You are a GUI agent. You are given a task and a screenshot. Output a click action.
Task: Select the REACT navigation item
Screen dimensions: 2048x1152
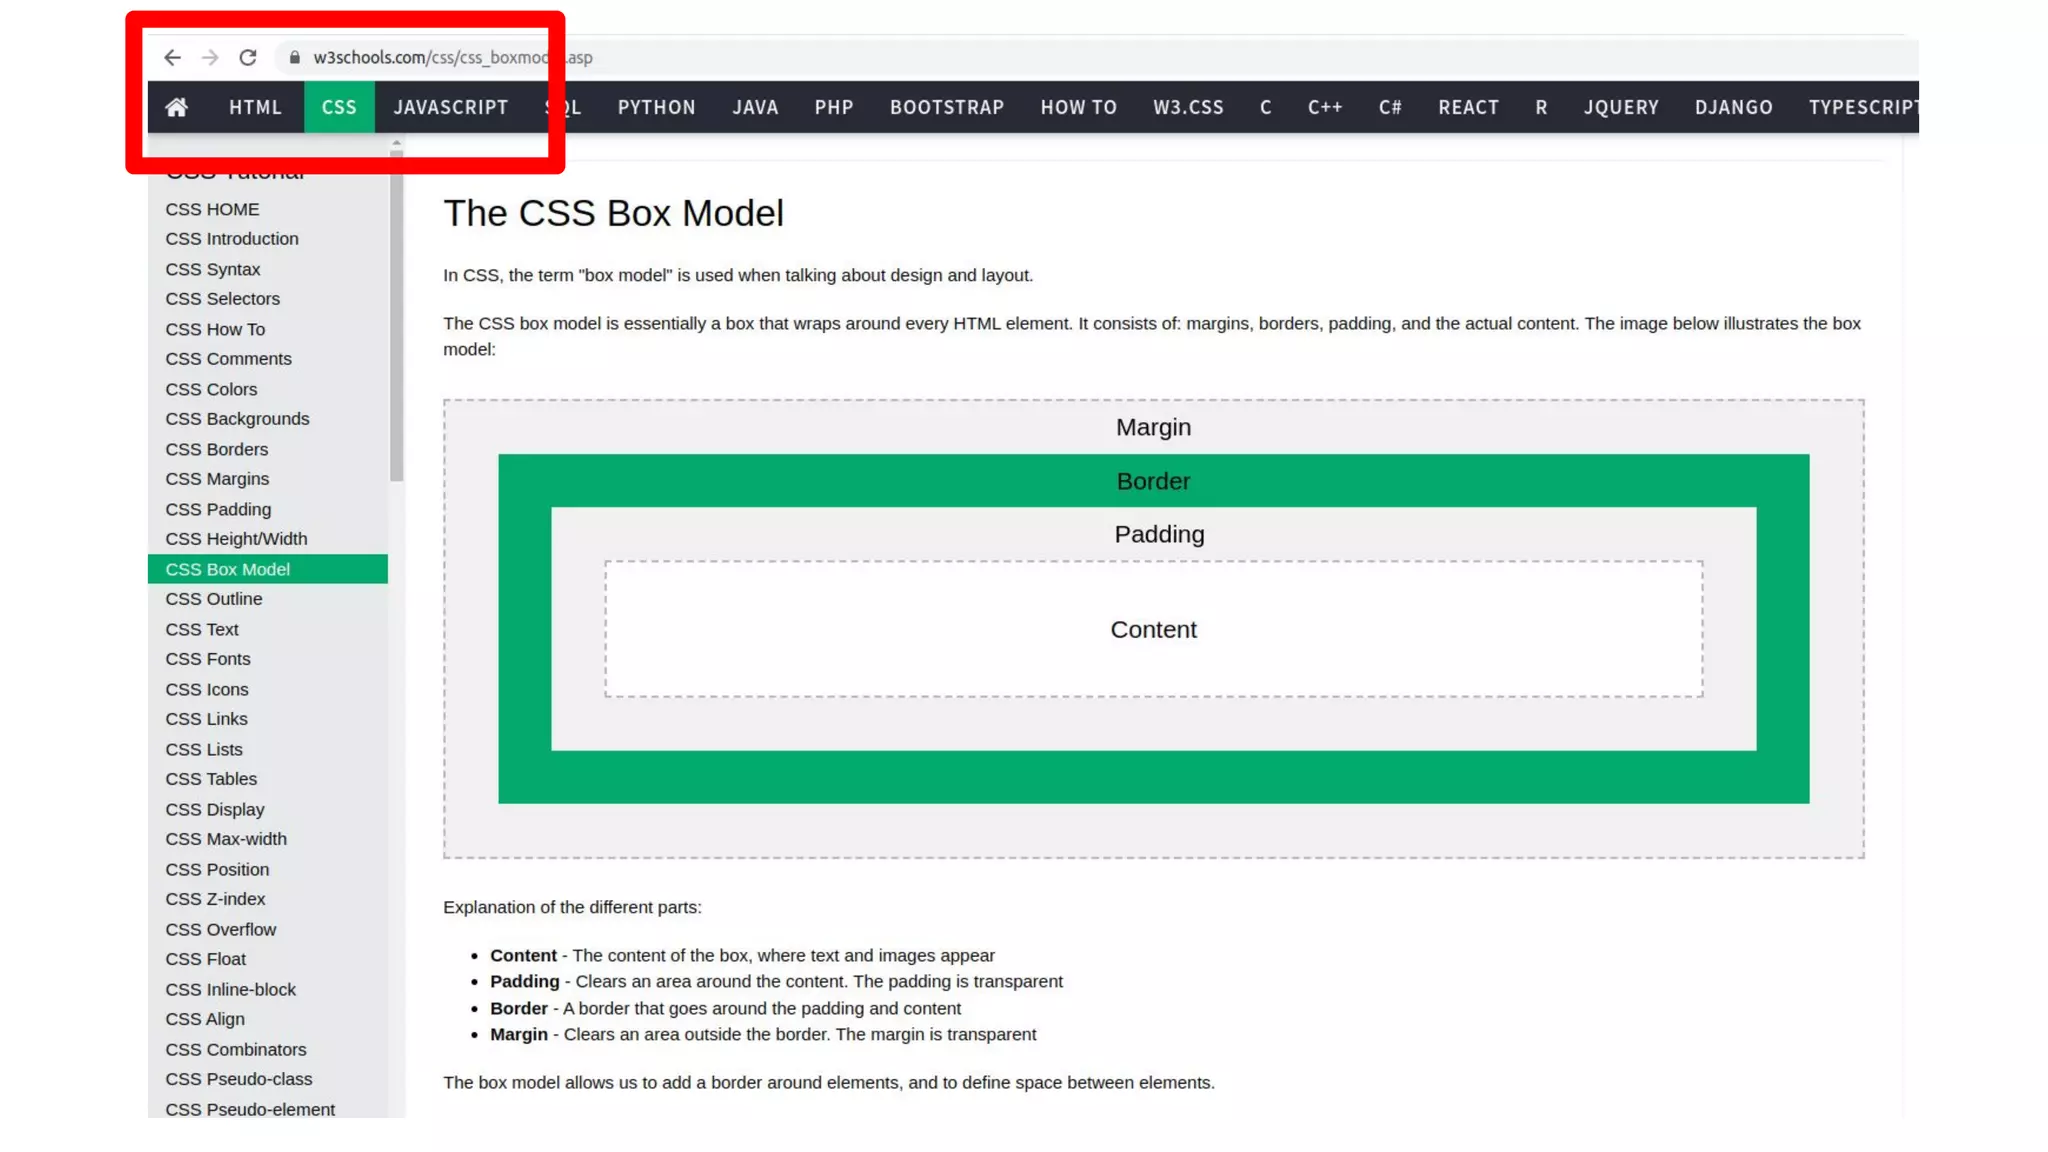tap(1468, 107)
